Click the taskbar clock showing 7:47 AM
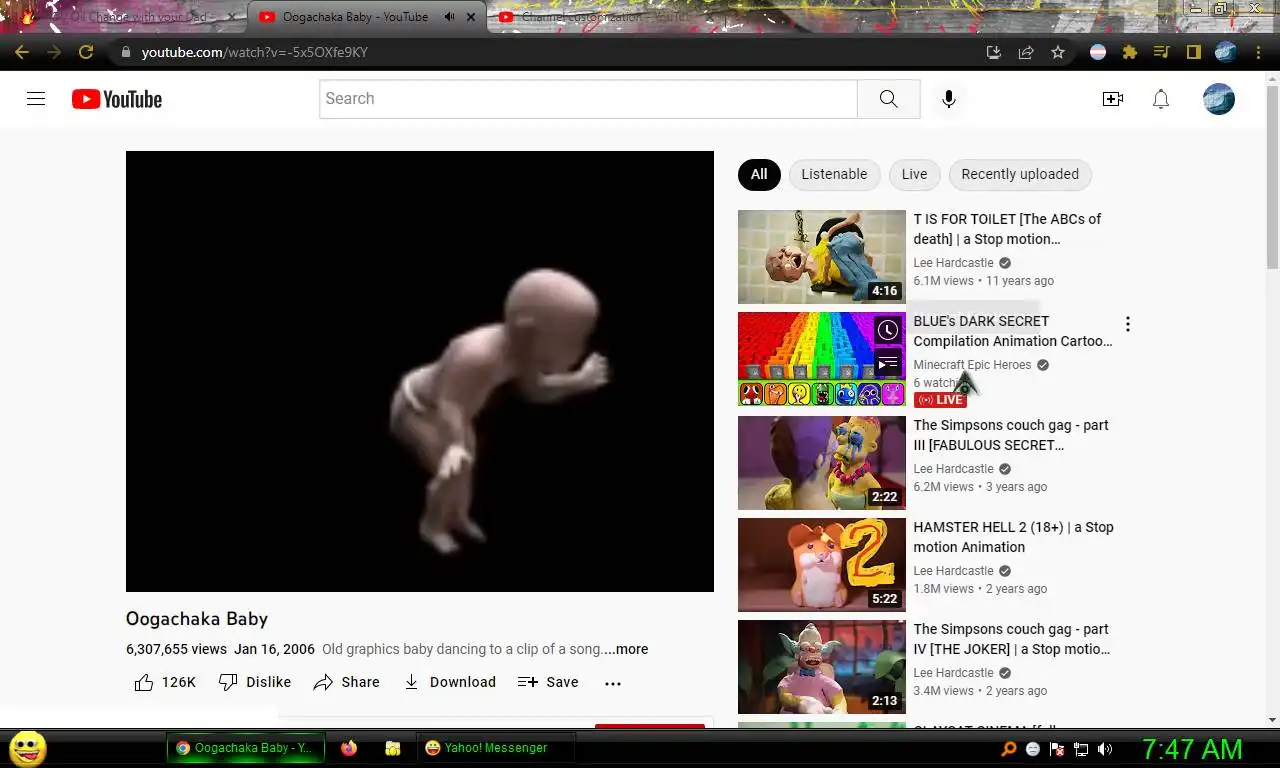This screenshot has height=768, width=1280. tap(1192, 749)
